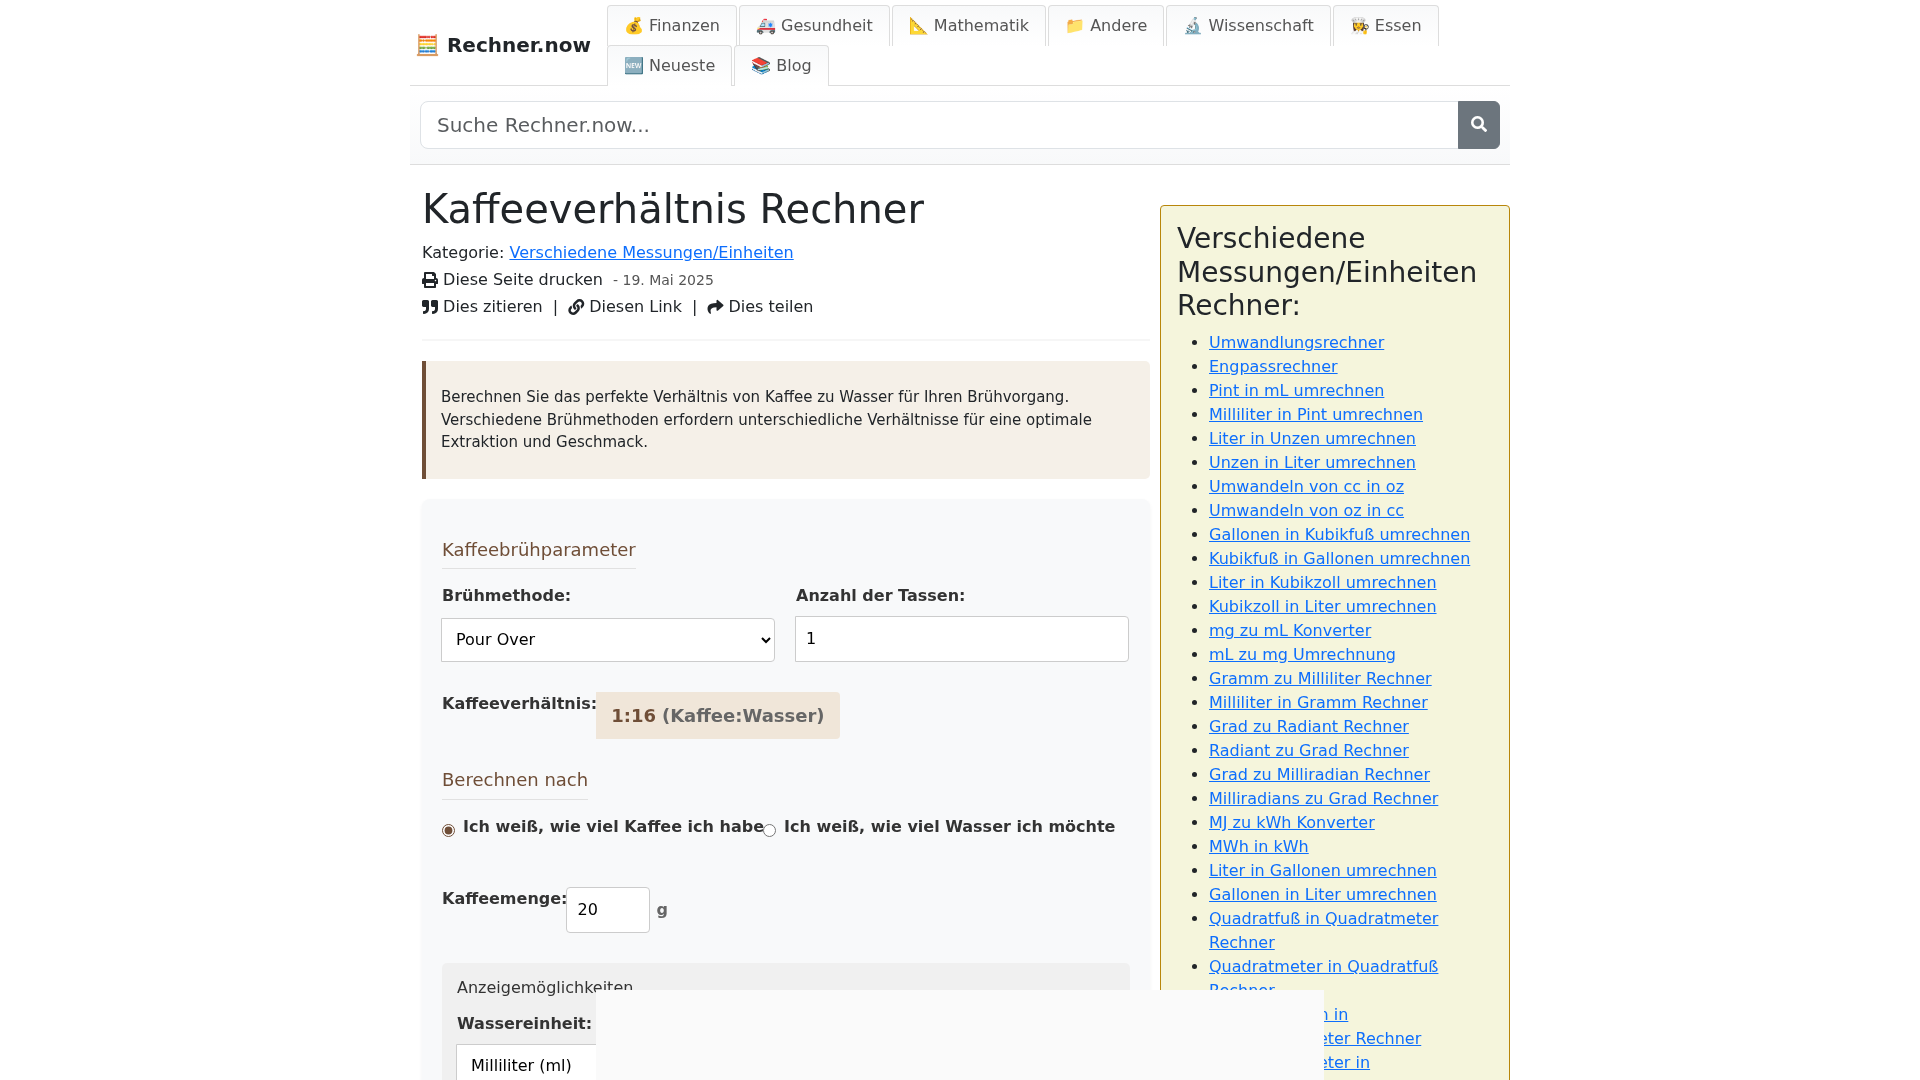Select radio 'Ich weiß, wie viel Kaffee ich habe'
This screenshot has width=1920, height=1080.
tap(448, 830)
